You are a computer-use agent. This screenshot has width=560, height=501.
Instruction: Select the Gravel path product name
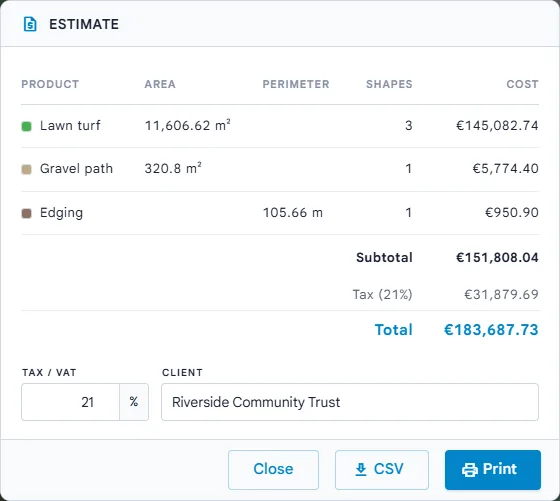pos(76,169)
